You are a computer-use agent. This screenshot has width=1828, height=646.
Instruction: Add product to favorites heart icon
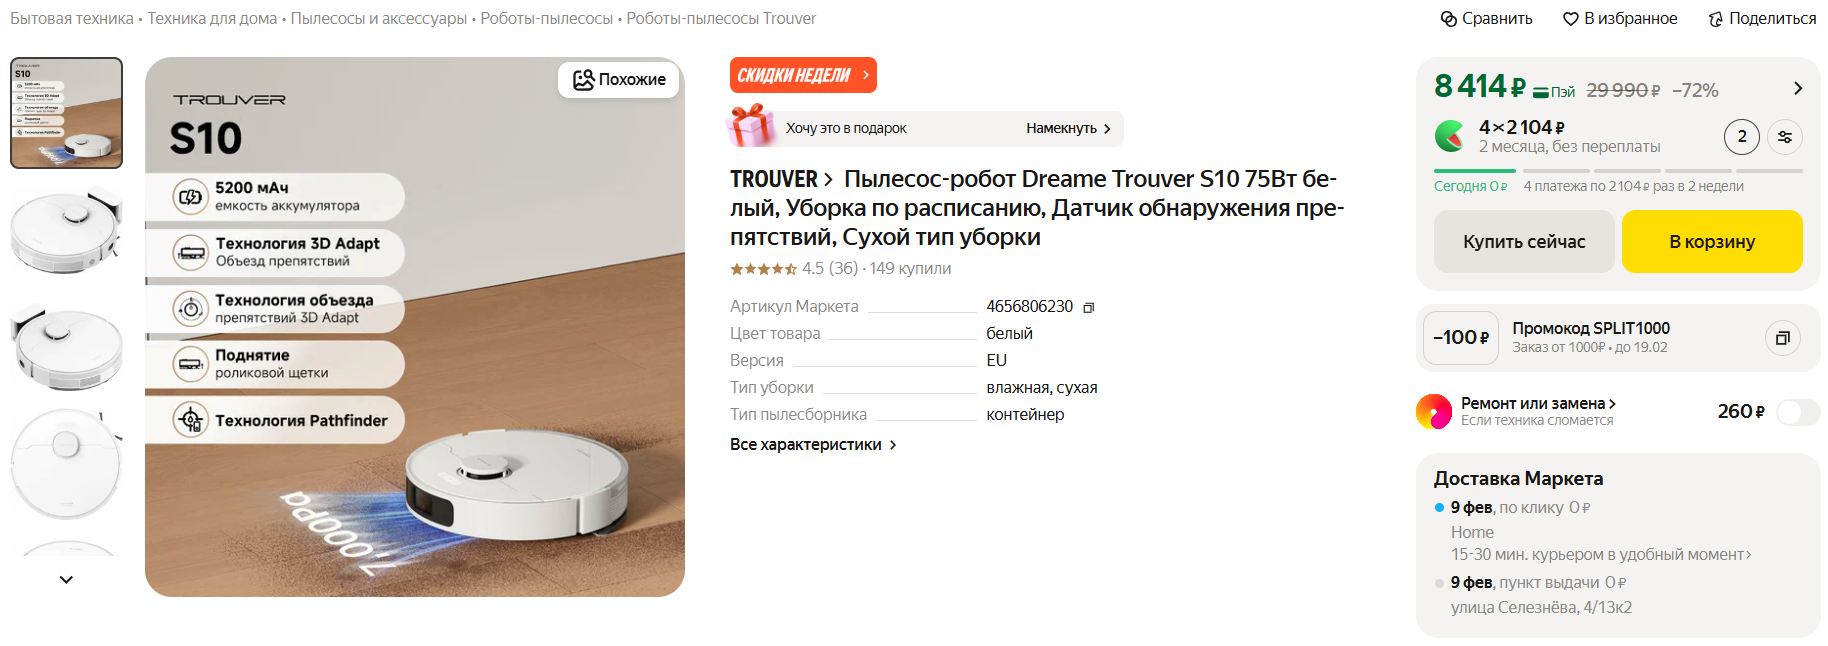[x=1571, y=19]
